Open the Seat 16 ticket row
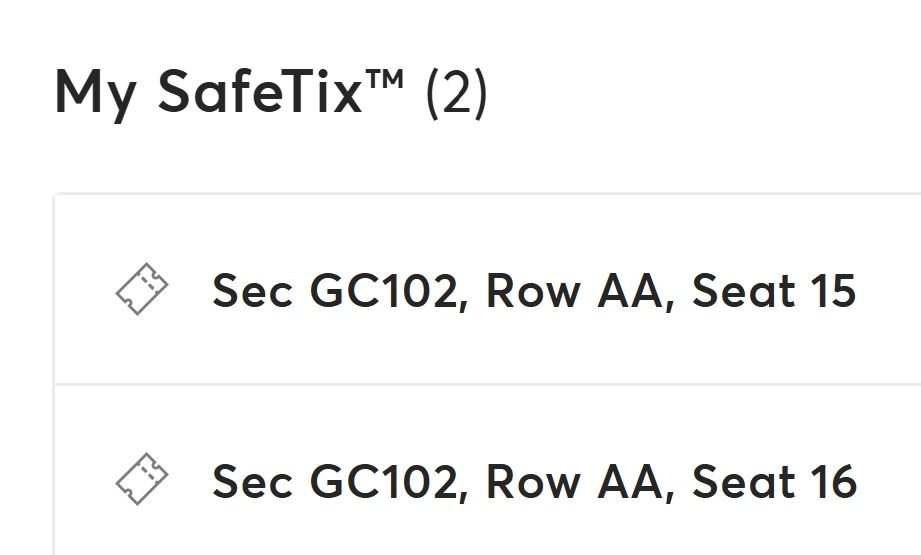 534,481
